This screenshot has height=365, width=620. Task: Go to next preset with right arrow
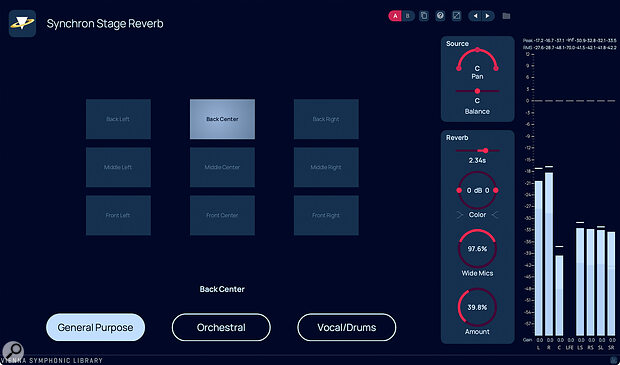(x=488, y=16)
